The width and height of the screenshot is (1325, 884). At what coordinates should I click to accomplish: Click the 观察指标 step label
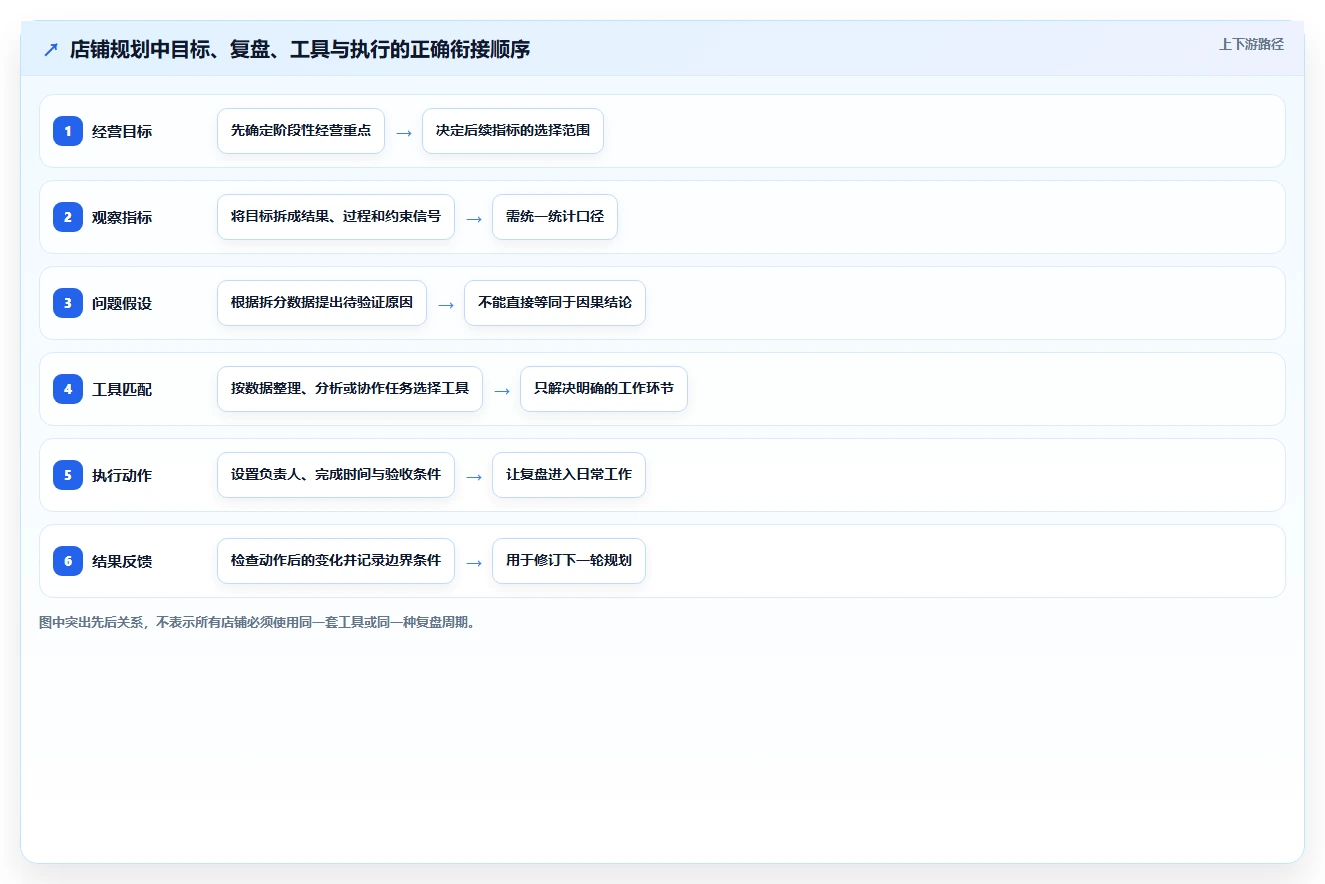pyautogui.click(x=122, y=217)
